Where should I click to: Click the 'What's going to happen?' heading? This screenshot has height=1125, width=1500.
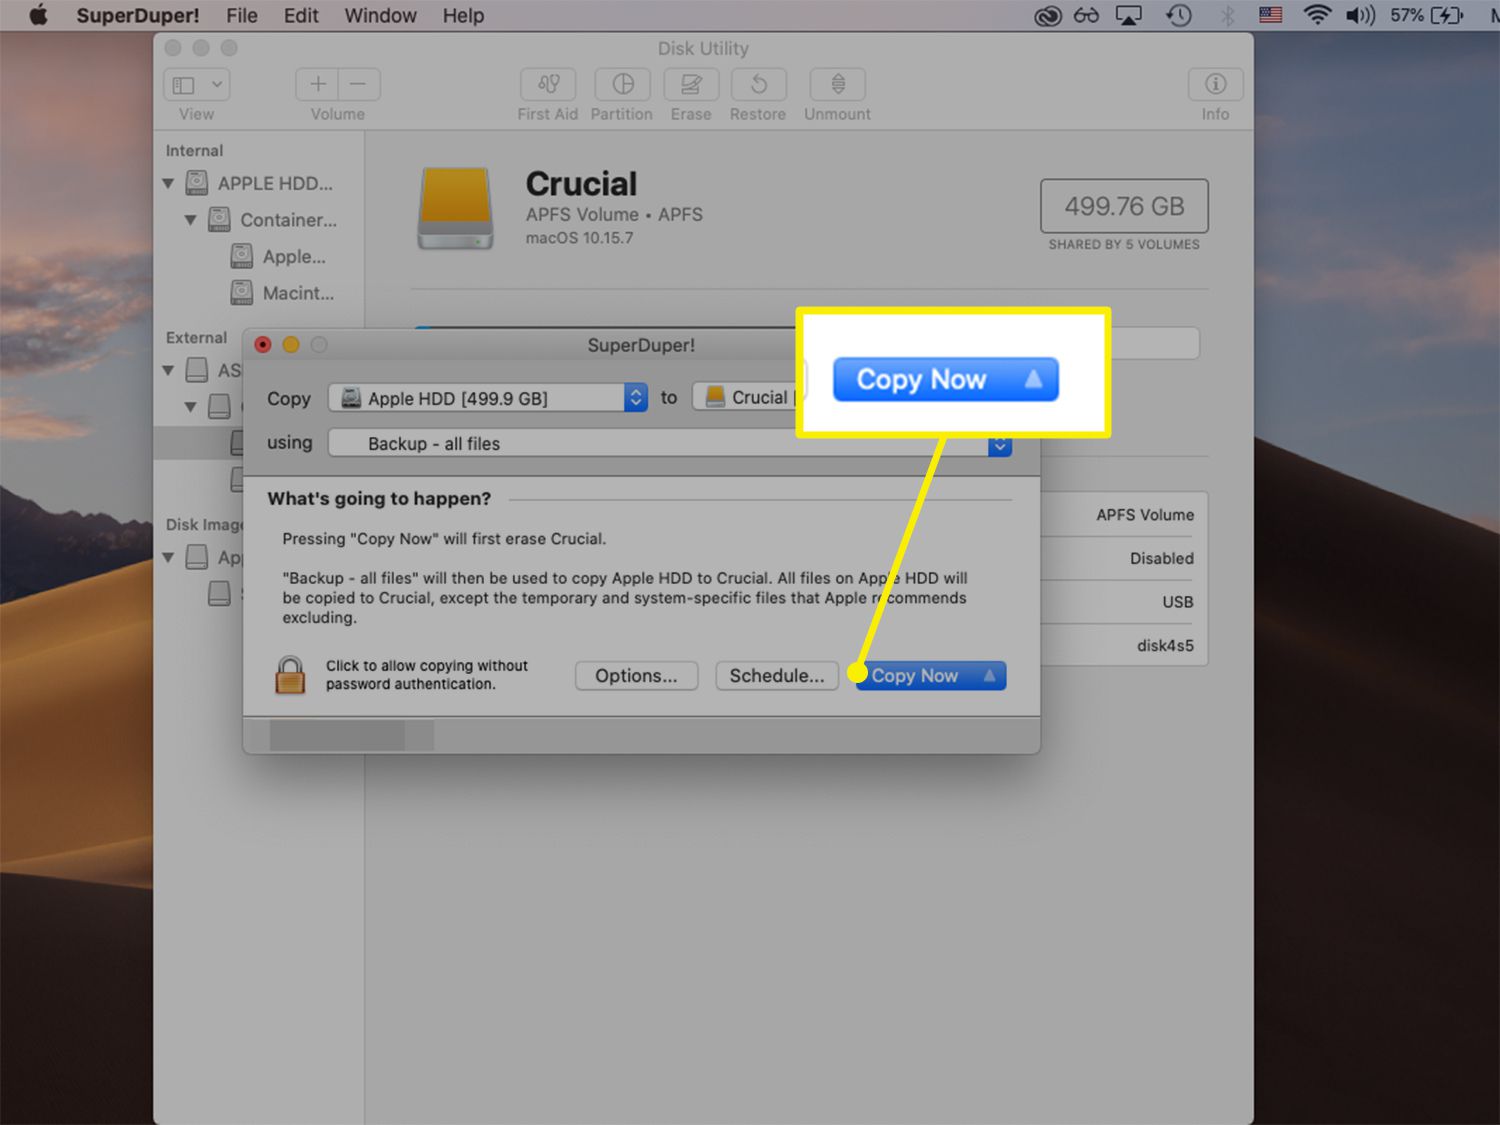pos(379,498)
